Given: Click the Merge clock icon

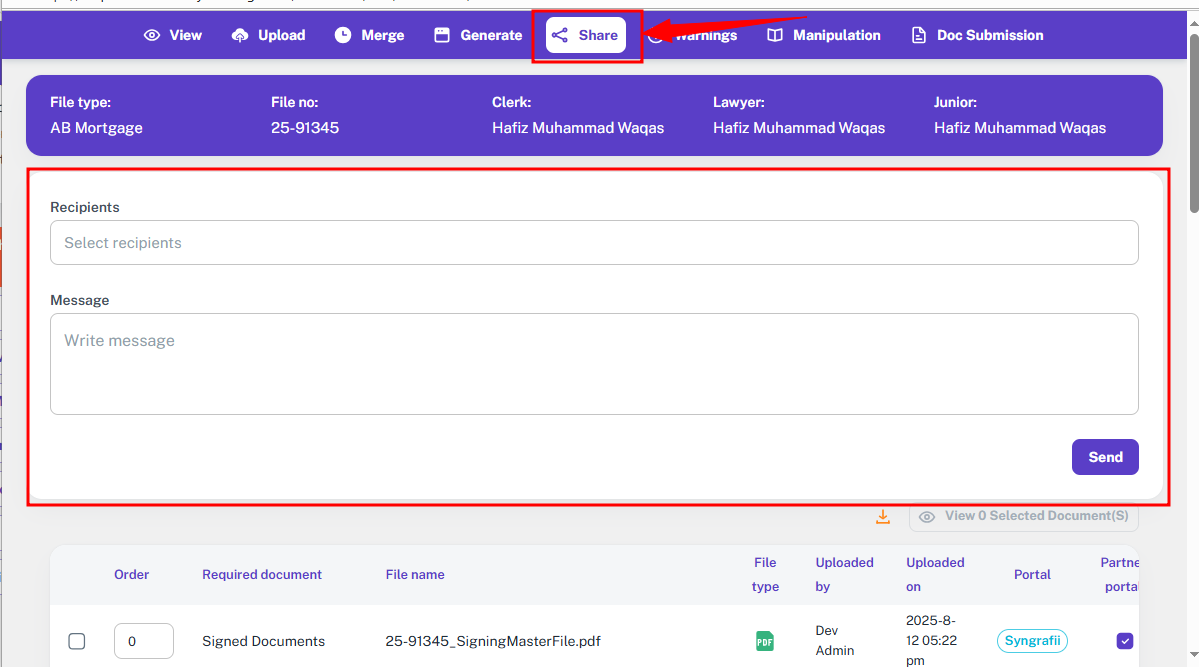Looking at the screenshot, I should point(343,35).
